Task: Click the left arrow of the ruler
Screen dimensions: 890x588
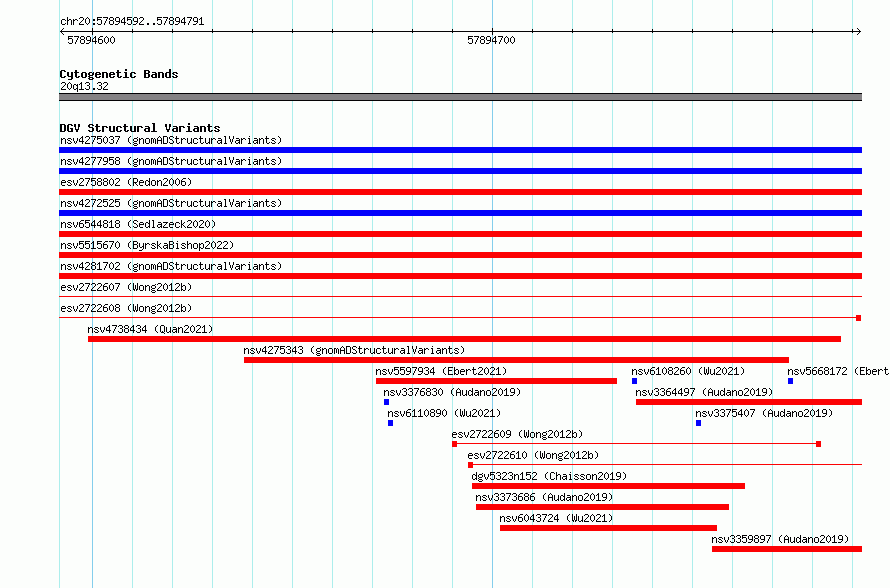Action: 63,32
